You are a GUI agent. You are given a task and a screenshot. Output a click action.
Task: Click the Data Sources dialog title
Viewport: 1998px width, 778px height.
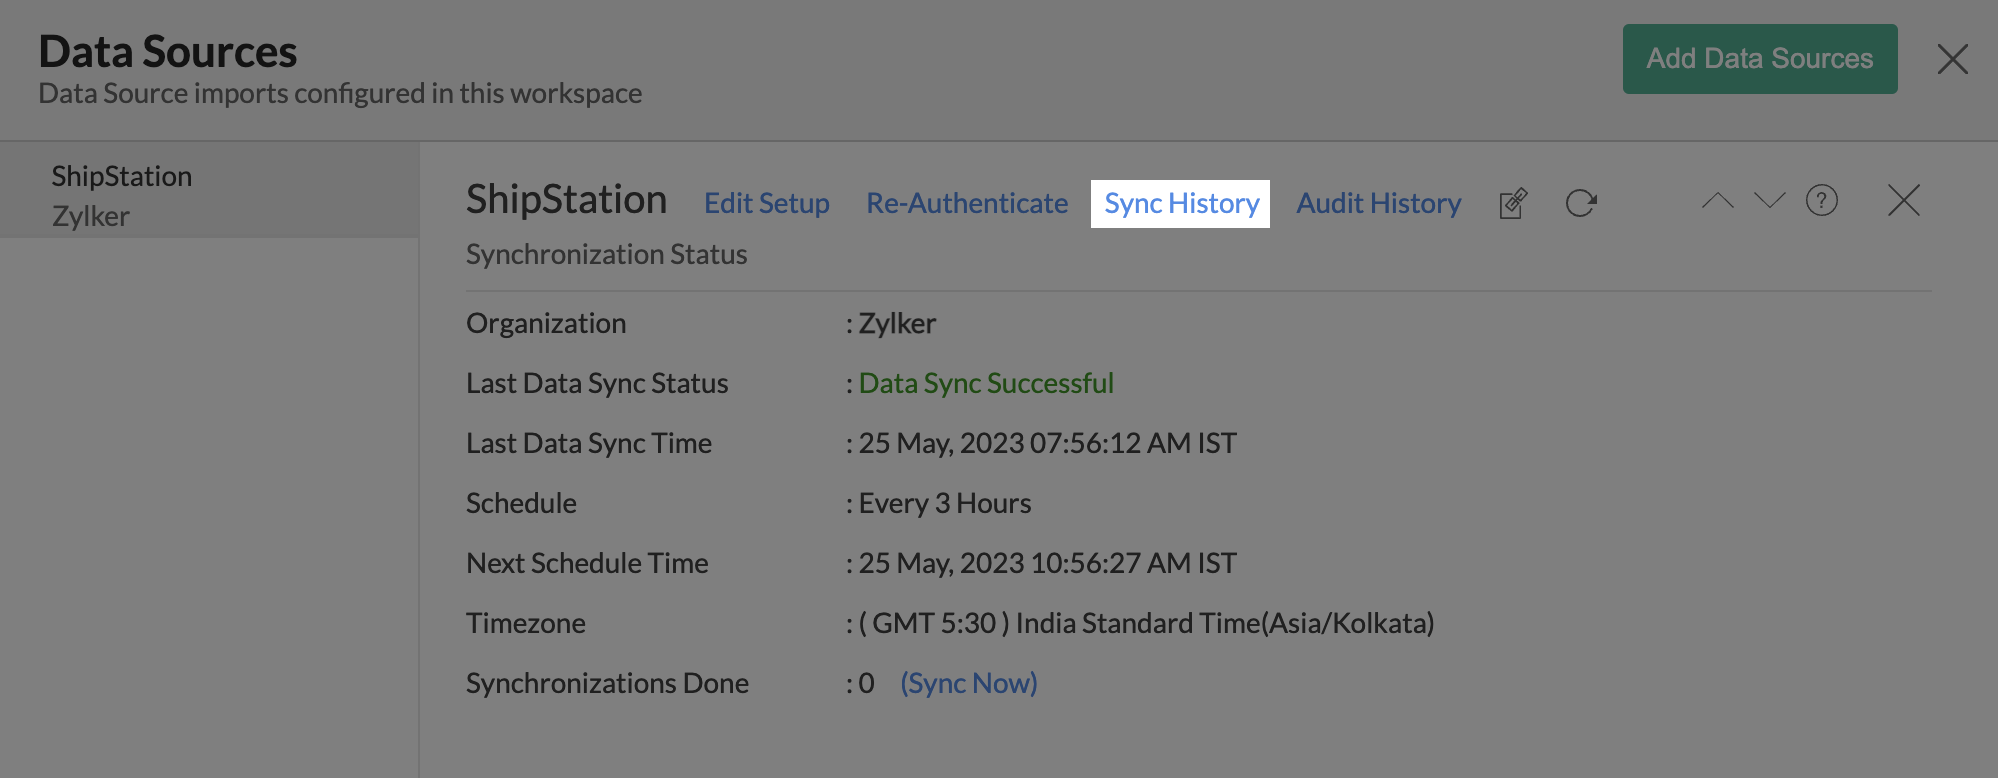click(168, 52)
